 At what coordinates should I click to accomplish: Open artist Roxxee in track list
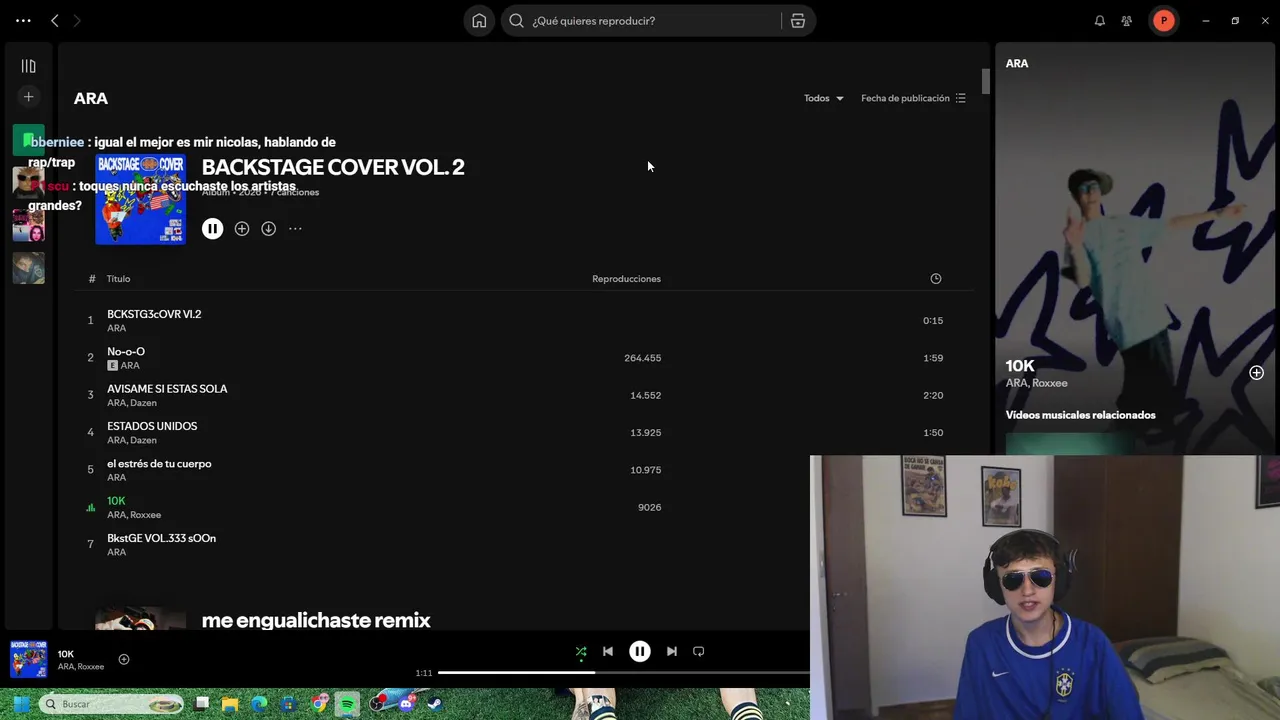pyautogui.click(x=147, y=515)
